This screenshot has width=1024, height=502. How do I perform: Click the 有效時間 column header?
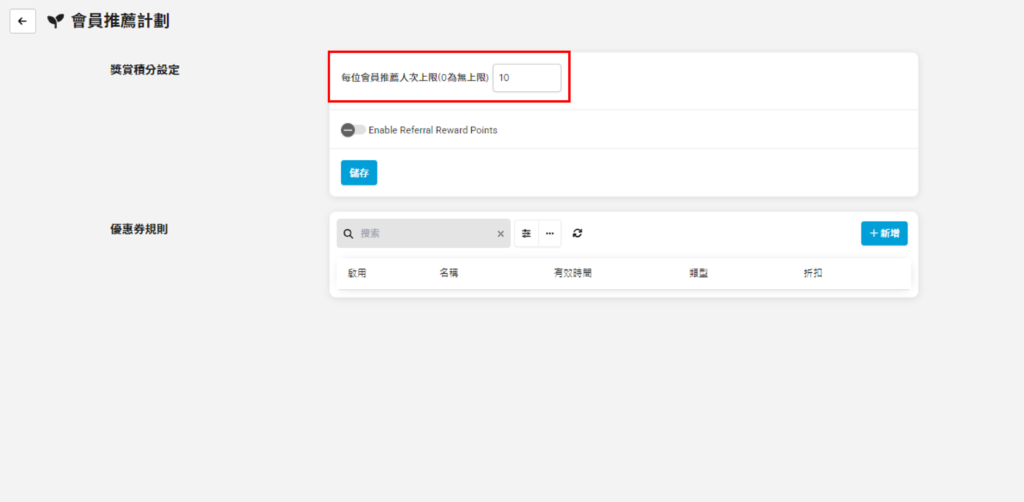(573, 273)
